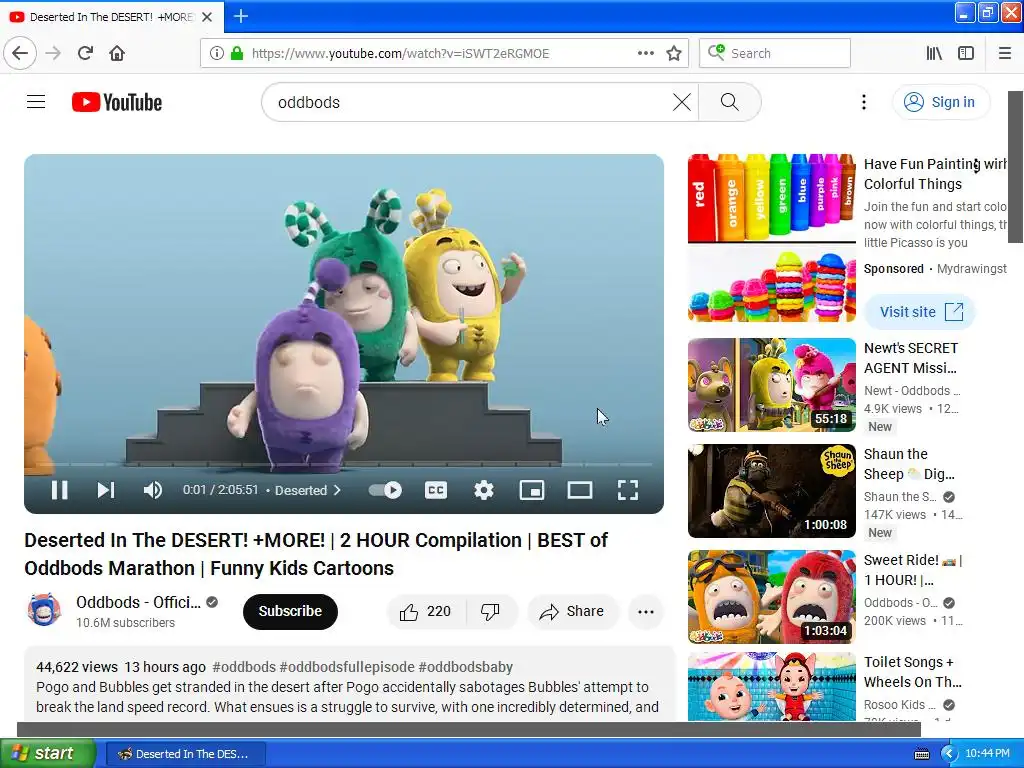Open Newt's SECRET AGENT video thumbnail

tap(771, 385)
